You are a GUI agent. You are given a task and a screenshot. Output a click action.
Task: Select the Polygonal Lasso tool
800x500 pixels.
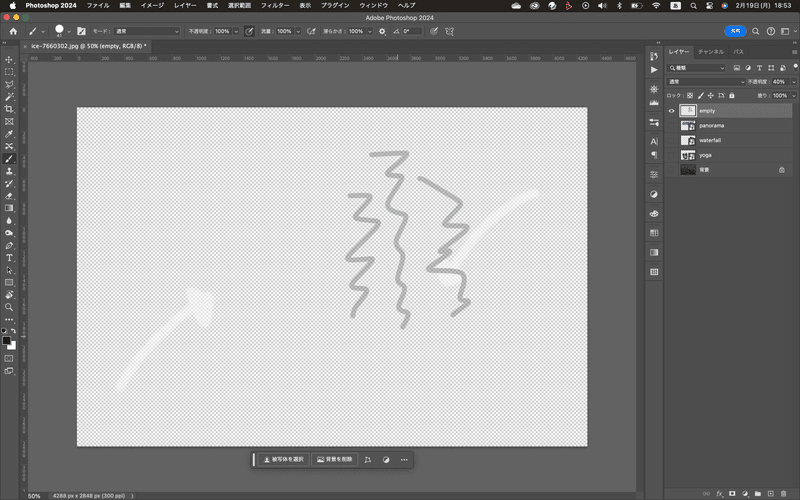pos(9,84)
